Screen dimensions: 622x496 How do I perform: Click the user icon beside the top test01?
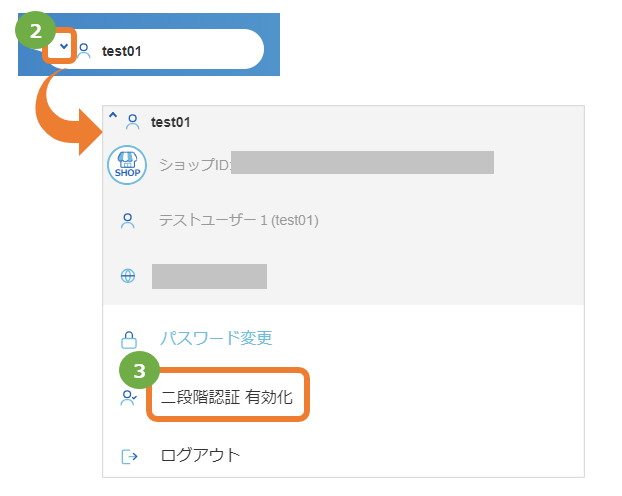coord(84,51)
